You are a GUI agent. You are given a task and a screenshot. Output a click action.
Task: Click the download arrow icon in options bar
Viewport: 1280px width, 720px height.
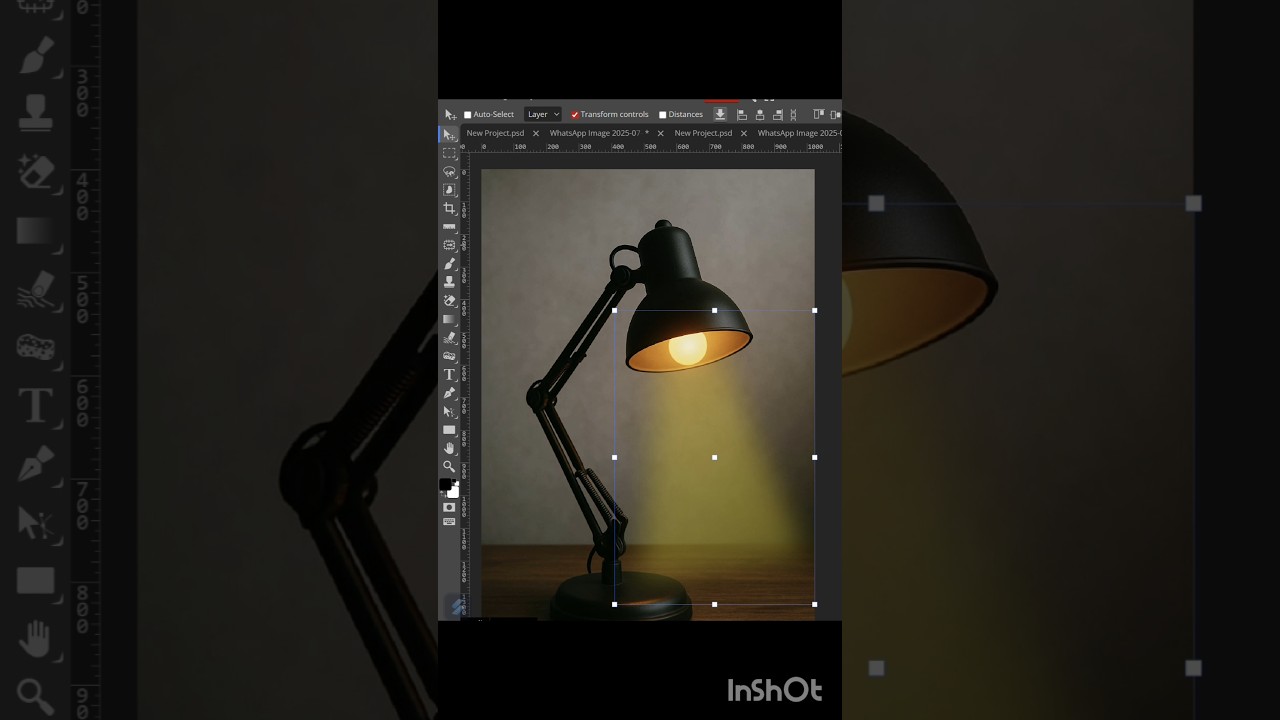[x=720, y=114]
